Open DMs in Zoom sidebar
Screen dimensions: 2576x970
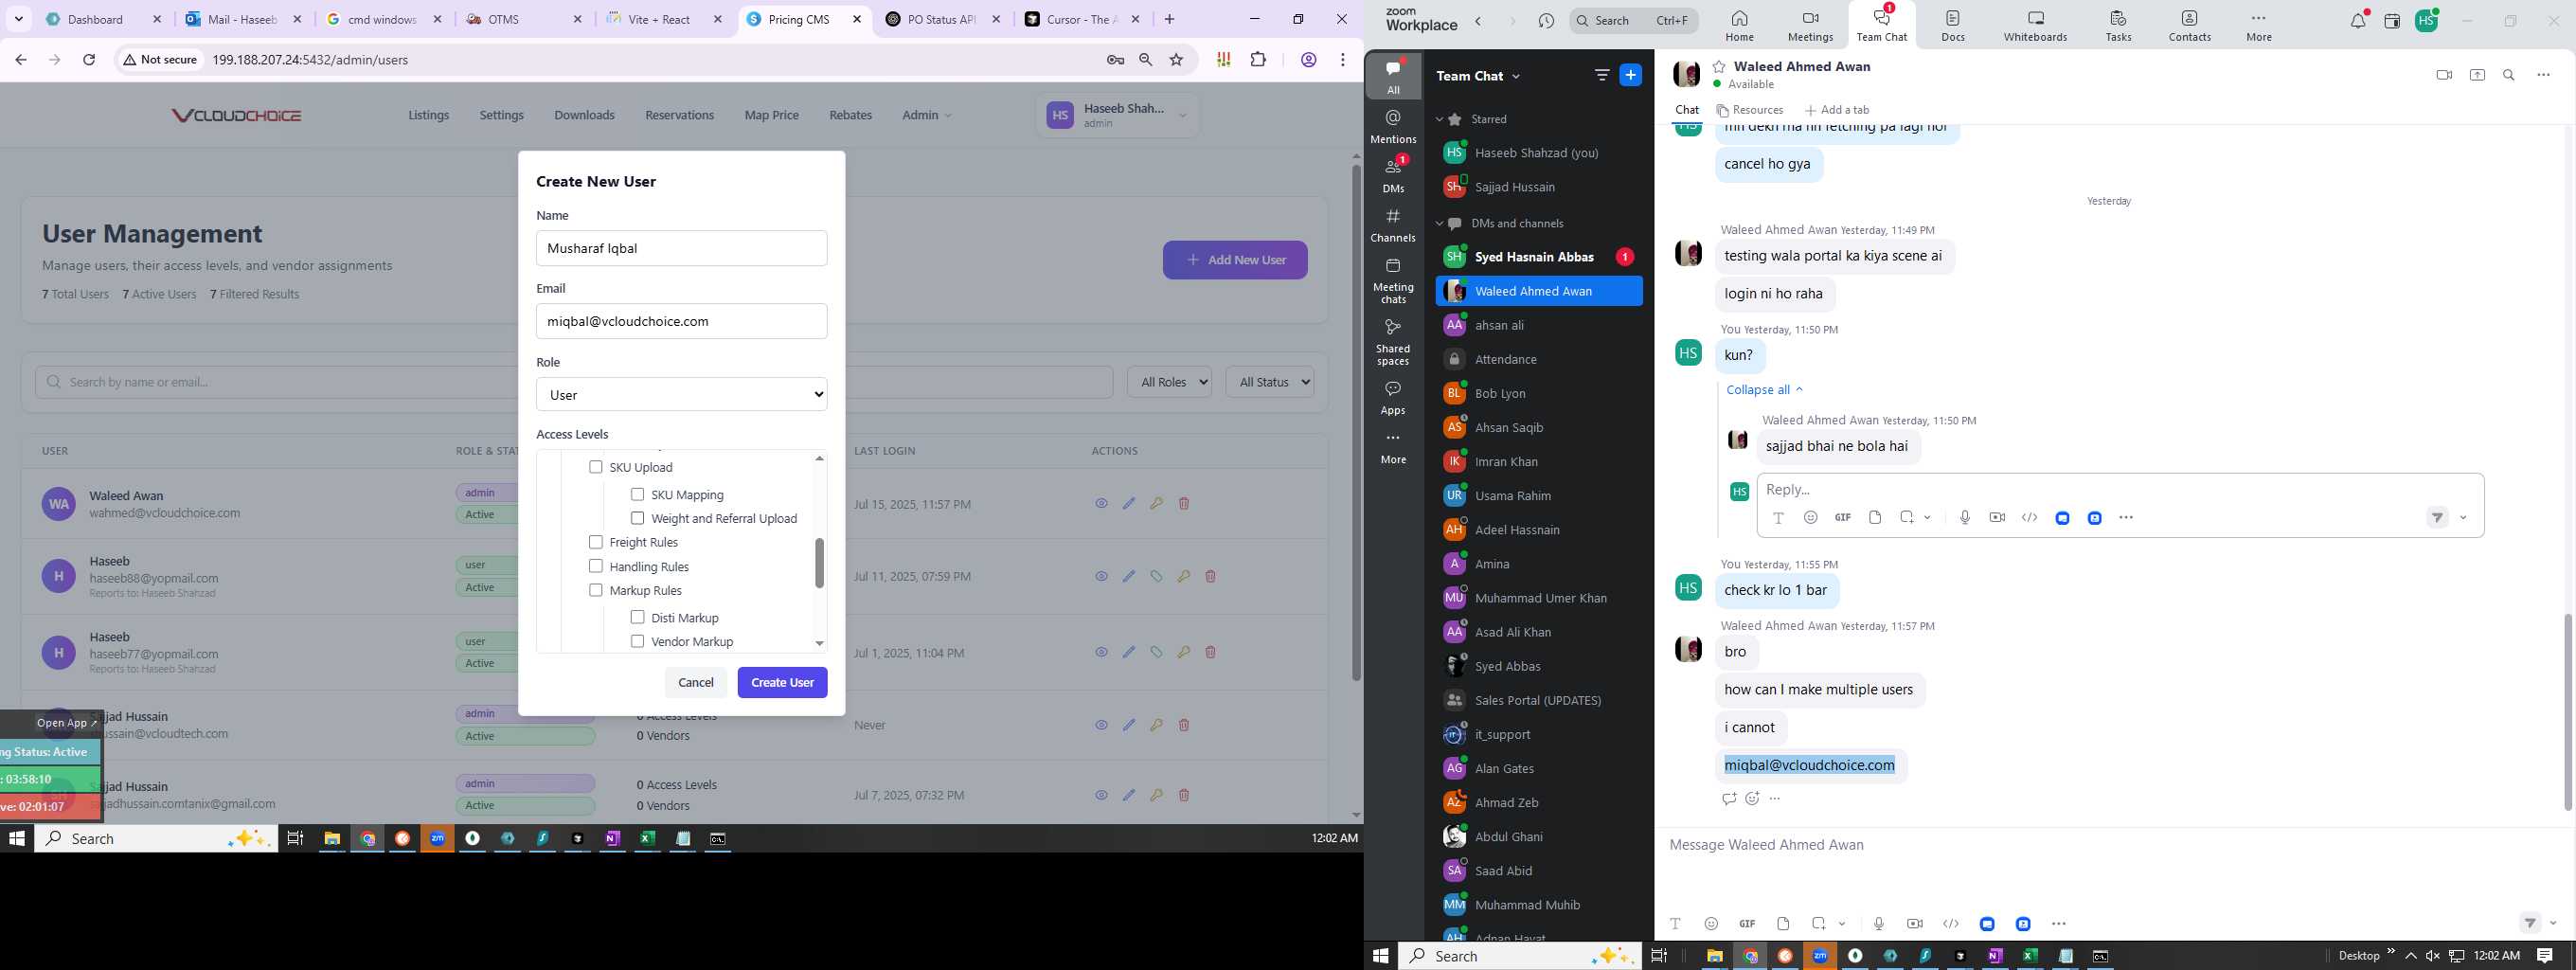coord(1393,175)
